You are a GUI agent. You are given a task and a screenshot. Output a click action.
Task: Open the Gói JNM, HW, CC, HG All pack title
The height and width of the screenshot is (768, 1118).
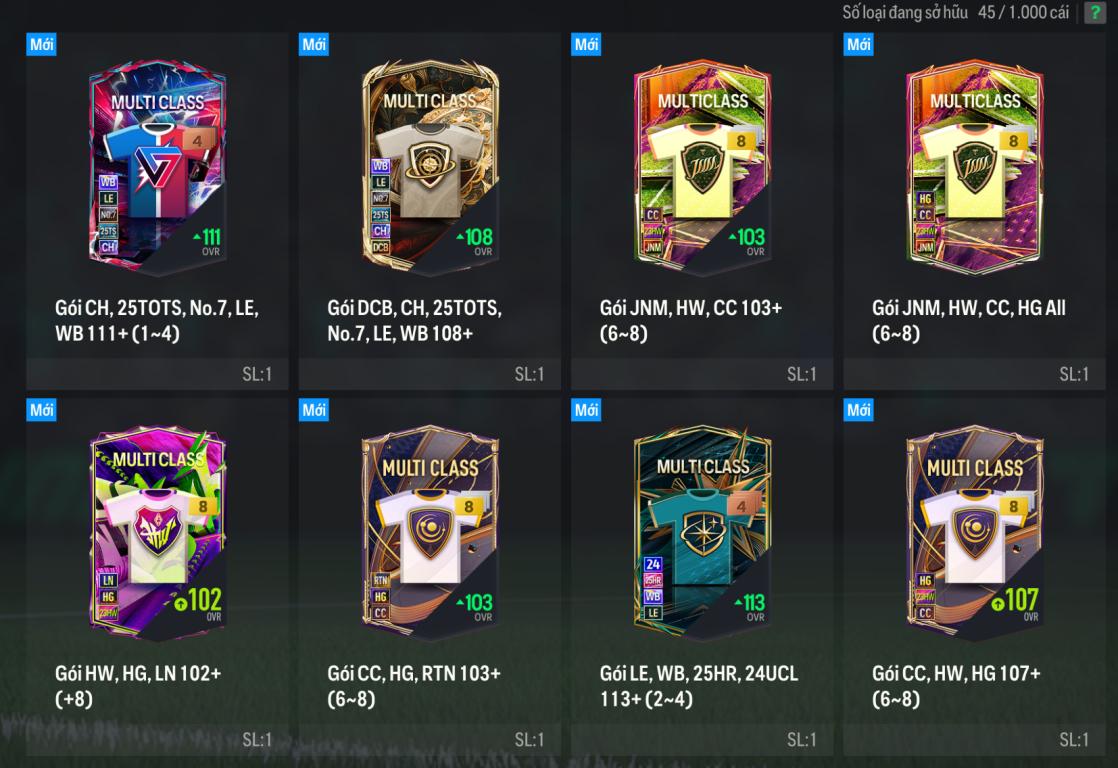click(x=969, y=320)
